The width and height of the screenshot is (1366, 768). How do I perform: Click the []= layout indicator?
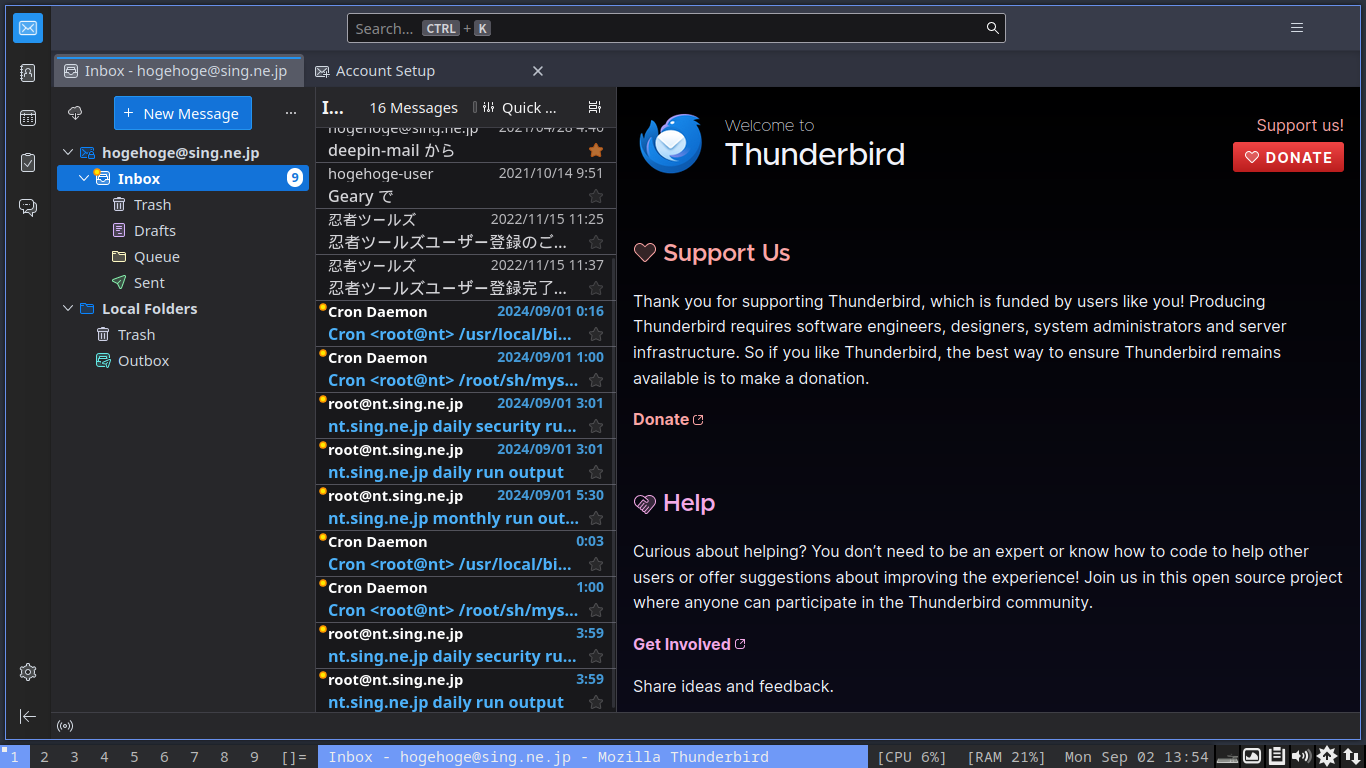tap(294, 757)
